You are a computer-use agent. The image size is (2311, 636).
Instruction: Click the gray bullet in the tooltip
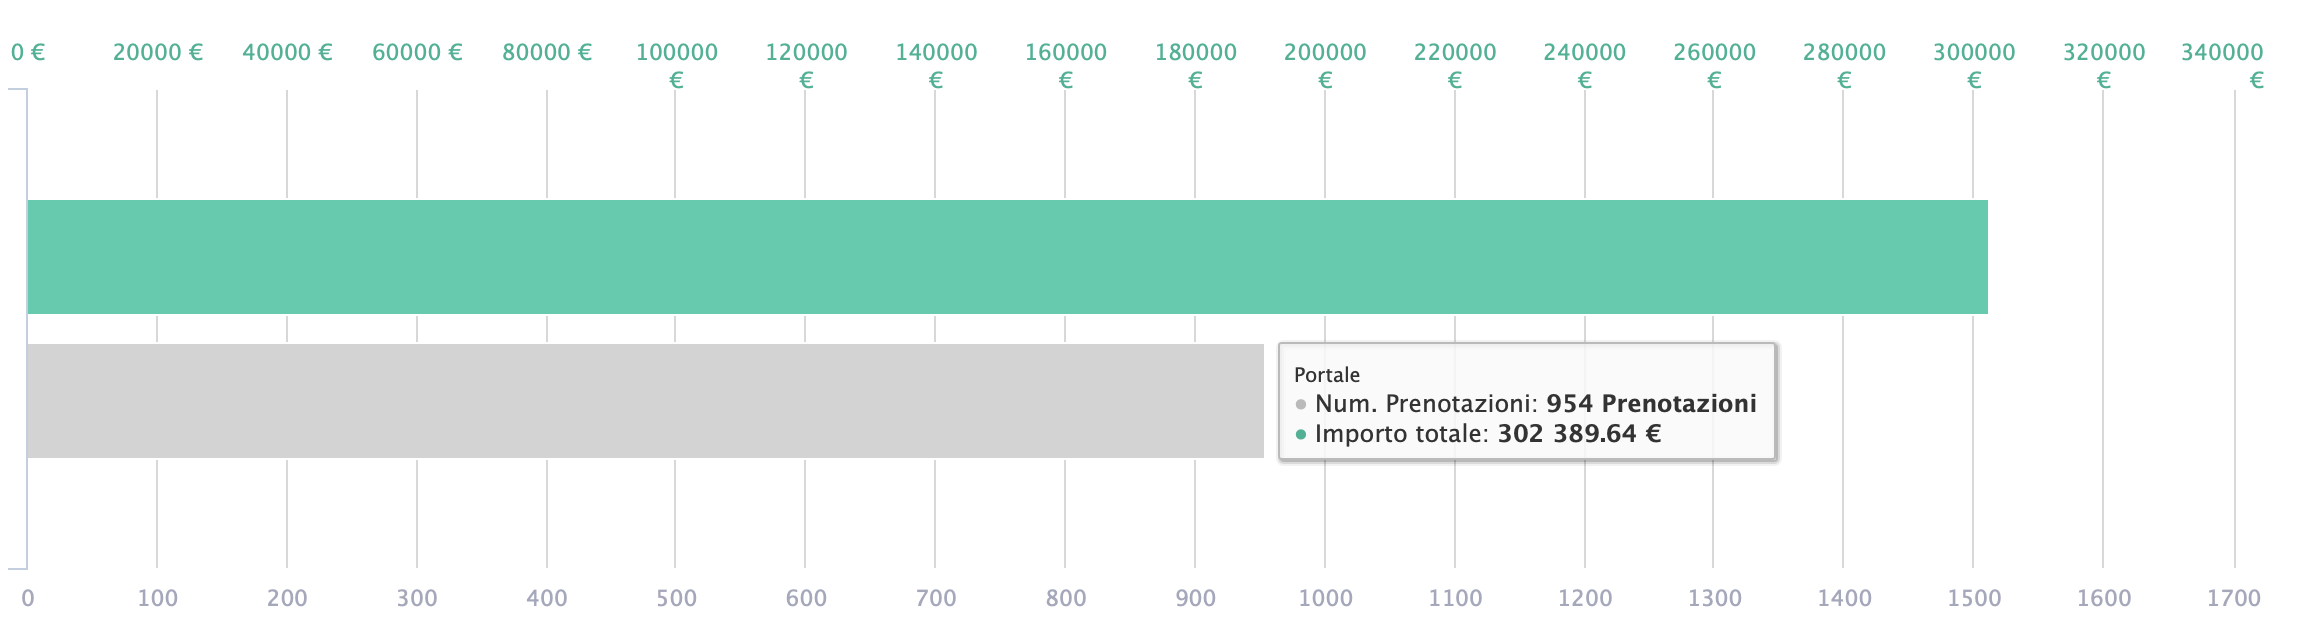coord(1301,405)
